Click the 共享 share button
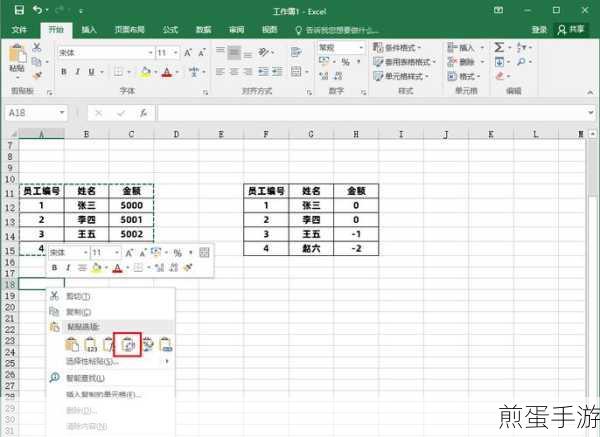This screenshot has height=437, width=600. tap(571, 29)
